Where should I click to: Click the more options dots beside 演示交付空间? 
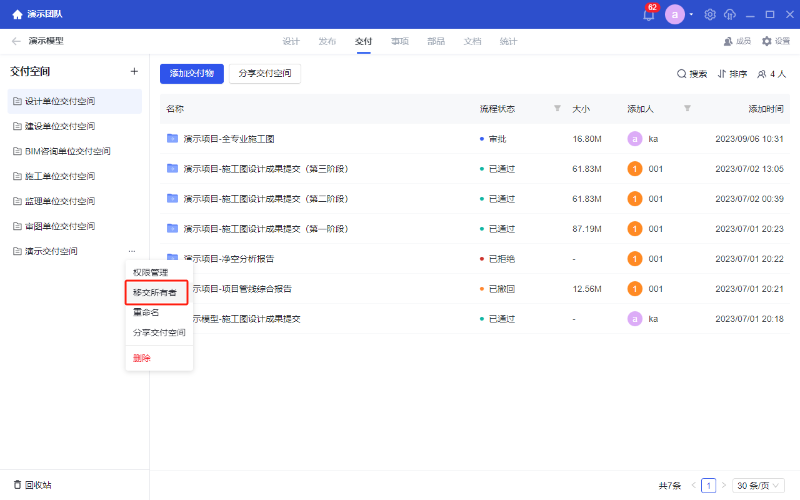pos(132,251)
